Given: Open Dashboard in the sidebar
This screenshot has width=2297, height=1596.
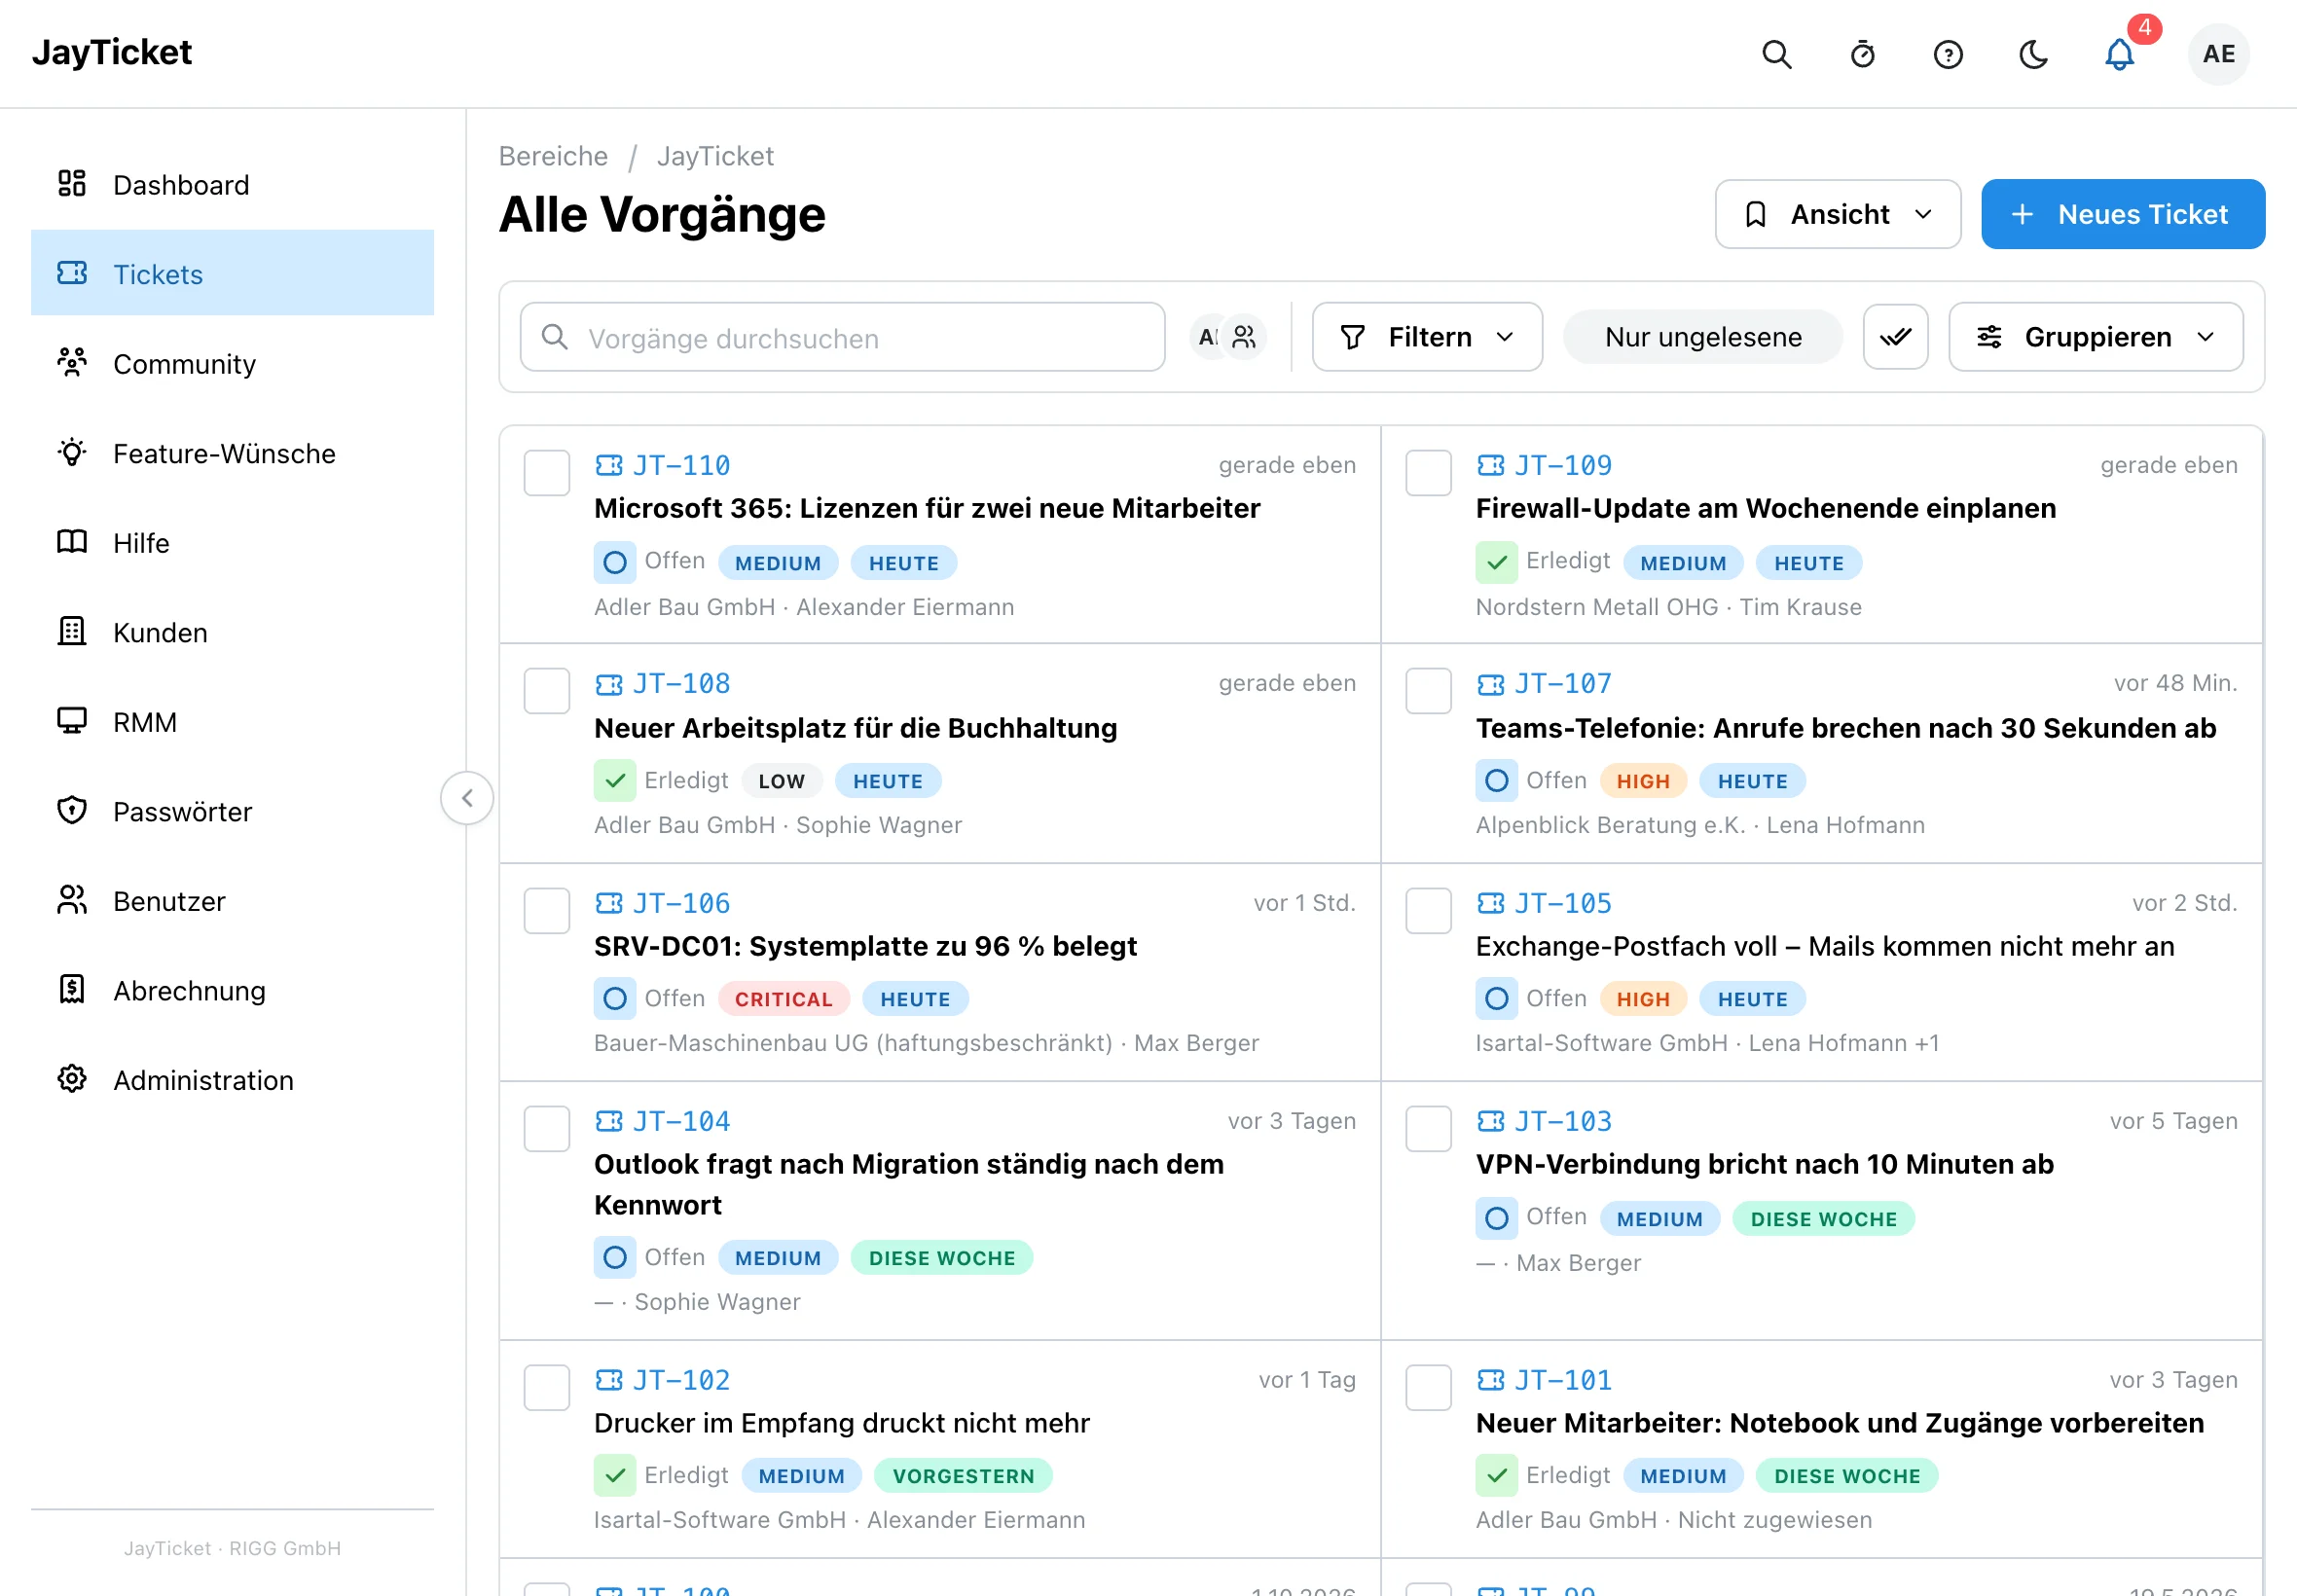Looking at the screenshot, I should 232,184.
